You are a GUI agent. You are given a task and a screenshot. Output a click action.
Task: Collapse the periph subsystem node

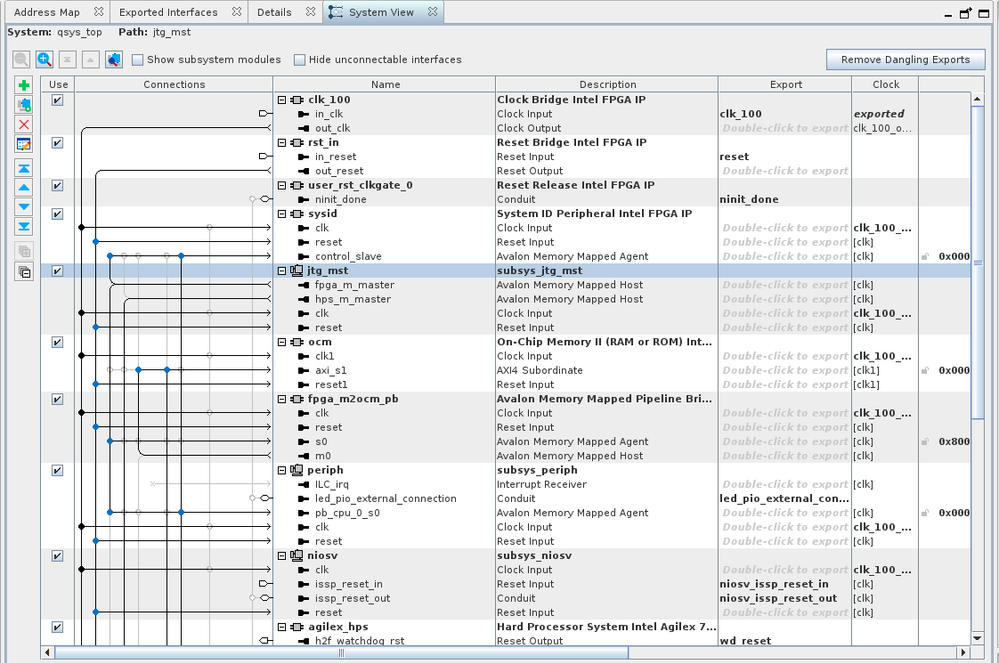point(283,470)
